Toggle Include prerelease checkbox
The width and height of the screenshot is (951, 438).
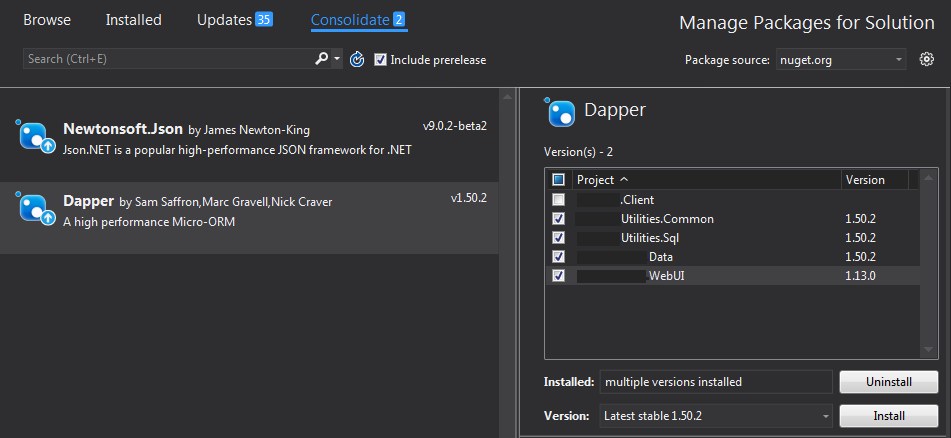[380, 59]
